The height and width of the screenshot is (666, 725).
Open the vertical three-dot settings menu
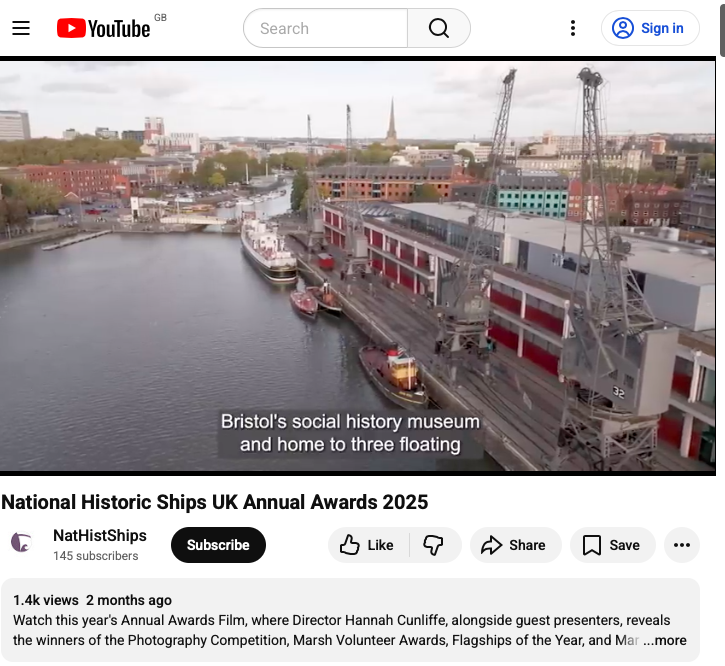(x=572, y=28)
